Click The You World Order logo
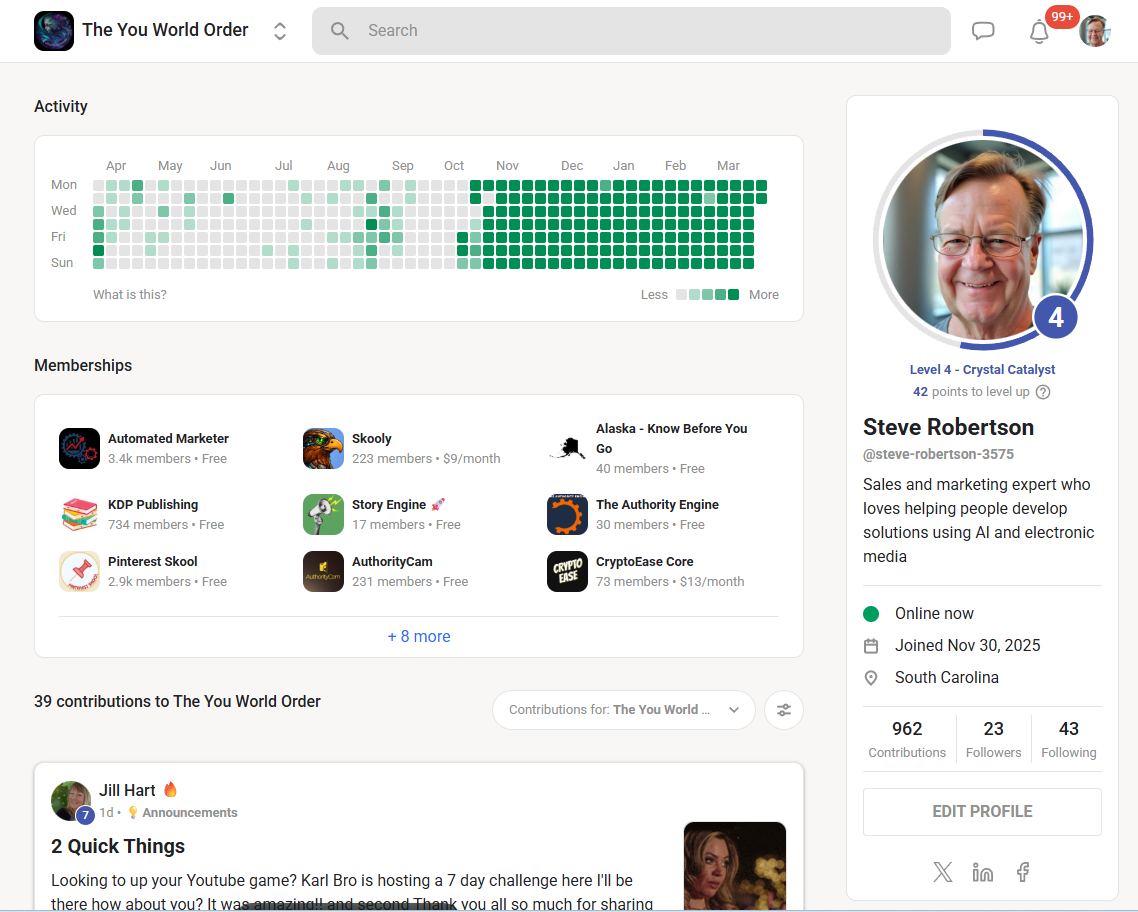Screen dimensions: 1138x912 coord(54,31)
